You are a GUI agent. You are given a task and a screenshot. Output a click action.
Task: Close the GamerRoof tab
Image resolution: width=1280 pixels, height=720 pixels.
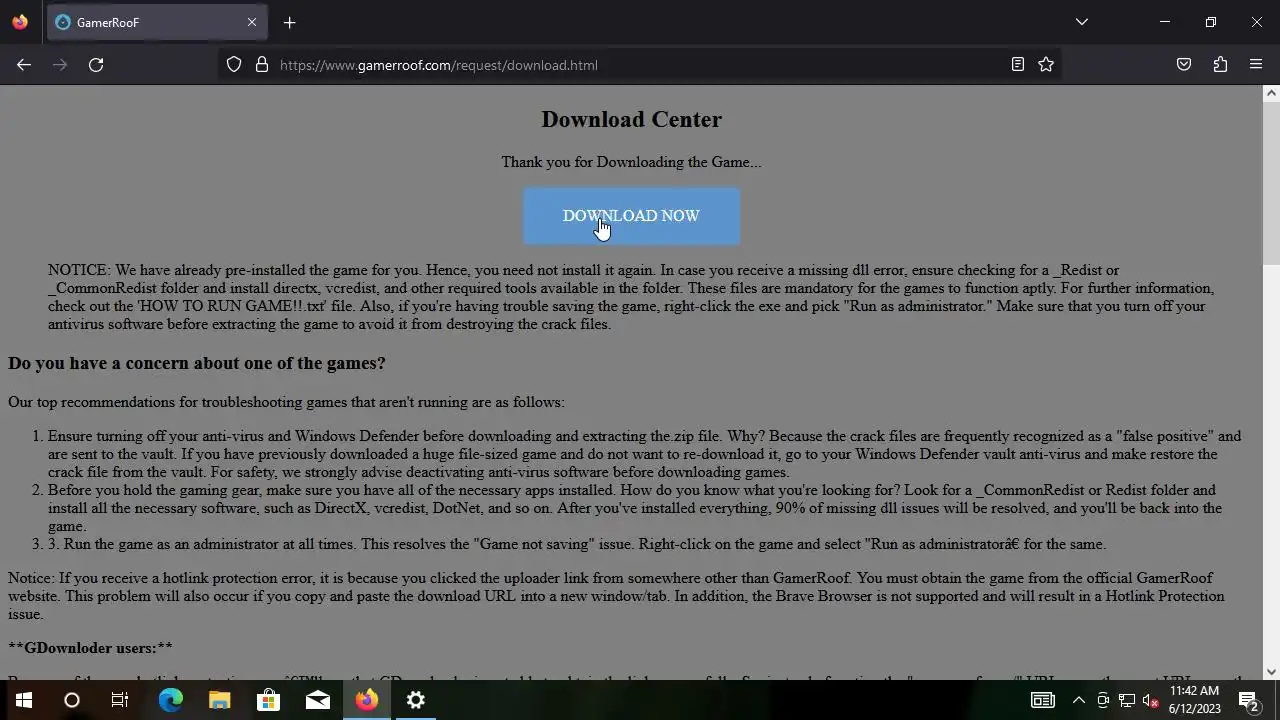[x=251, y=22]
